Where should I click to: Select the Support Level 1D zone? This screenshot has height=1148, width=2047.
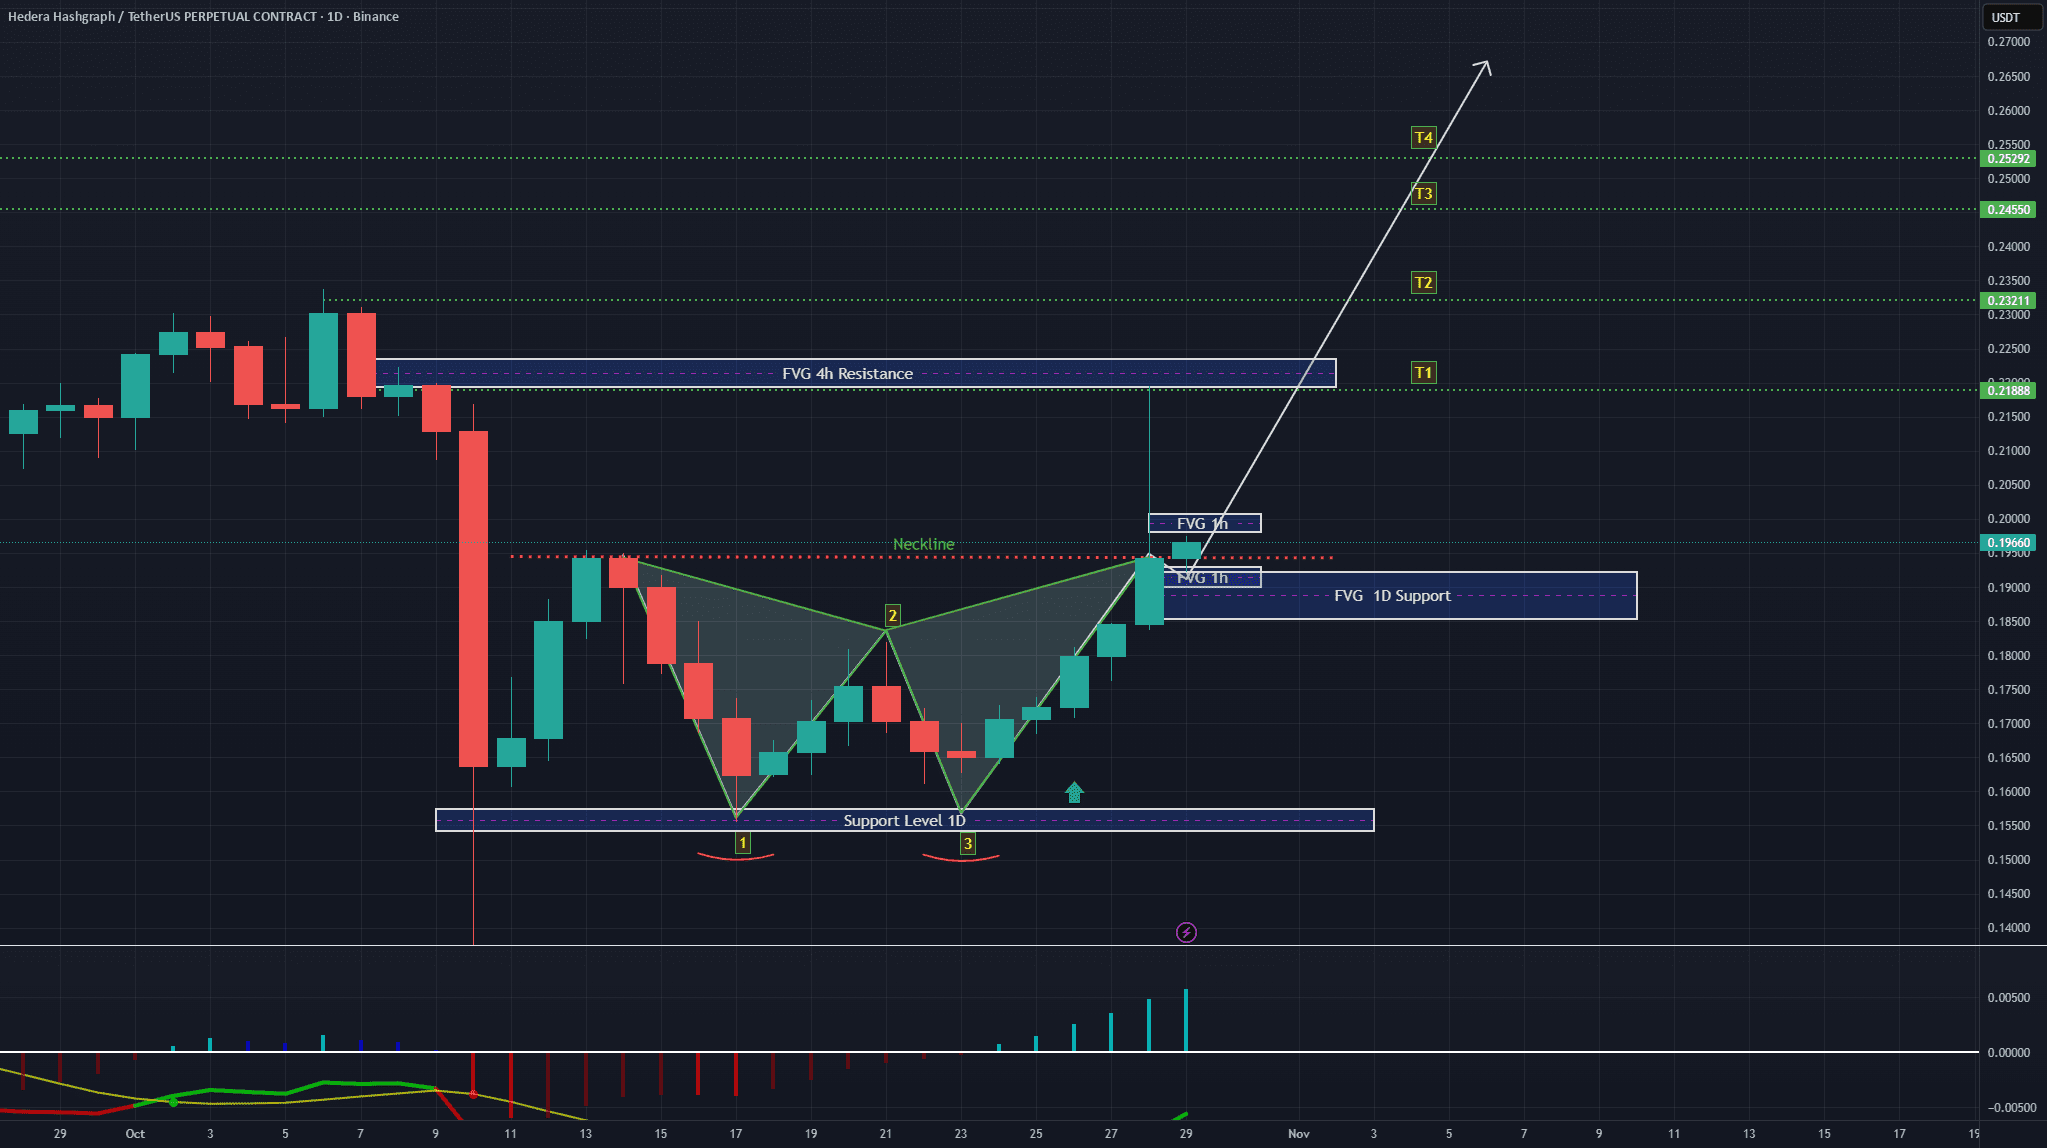904,821
